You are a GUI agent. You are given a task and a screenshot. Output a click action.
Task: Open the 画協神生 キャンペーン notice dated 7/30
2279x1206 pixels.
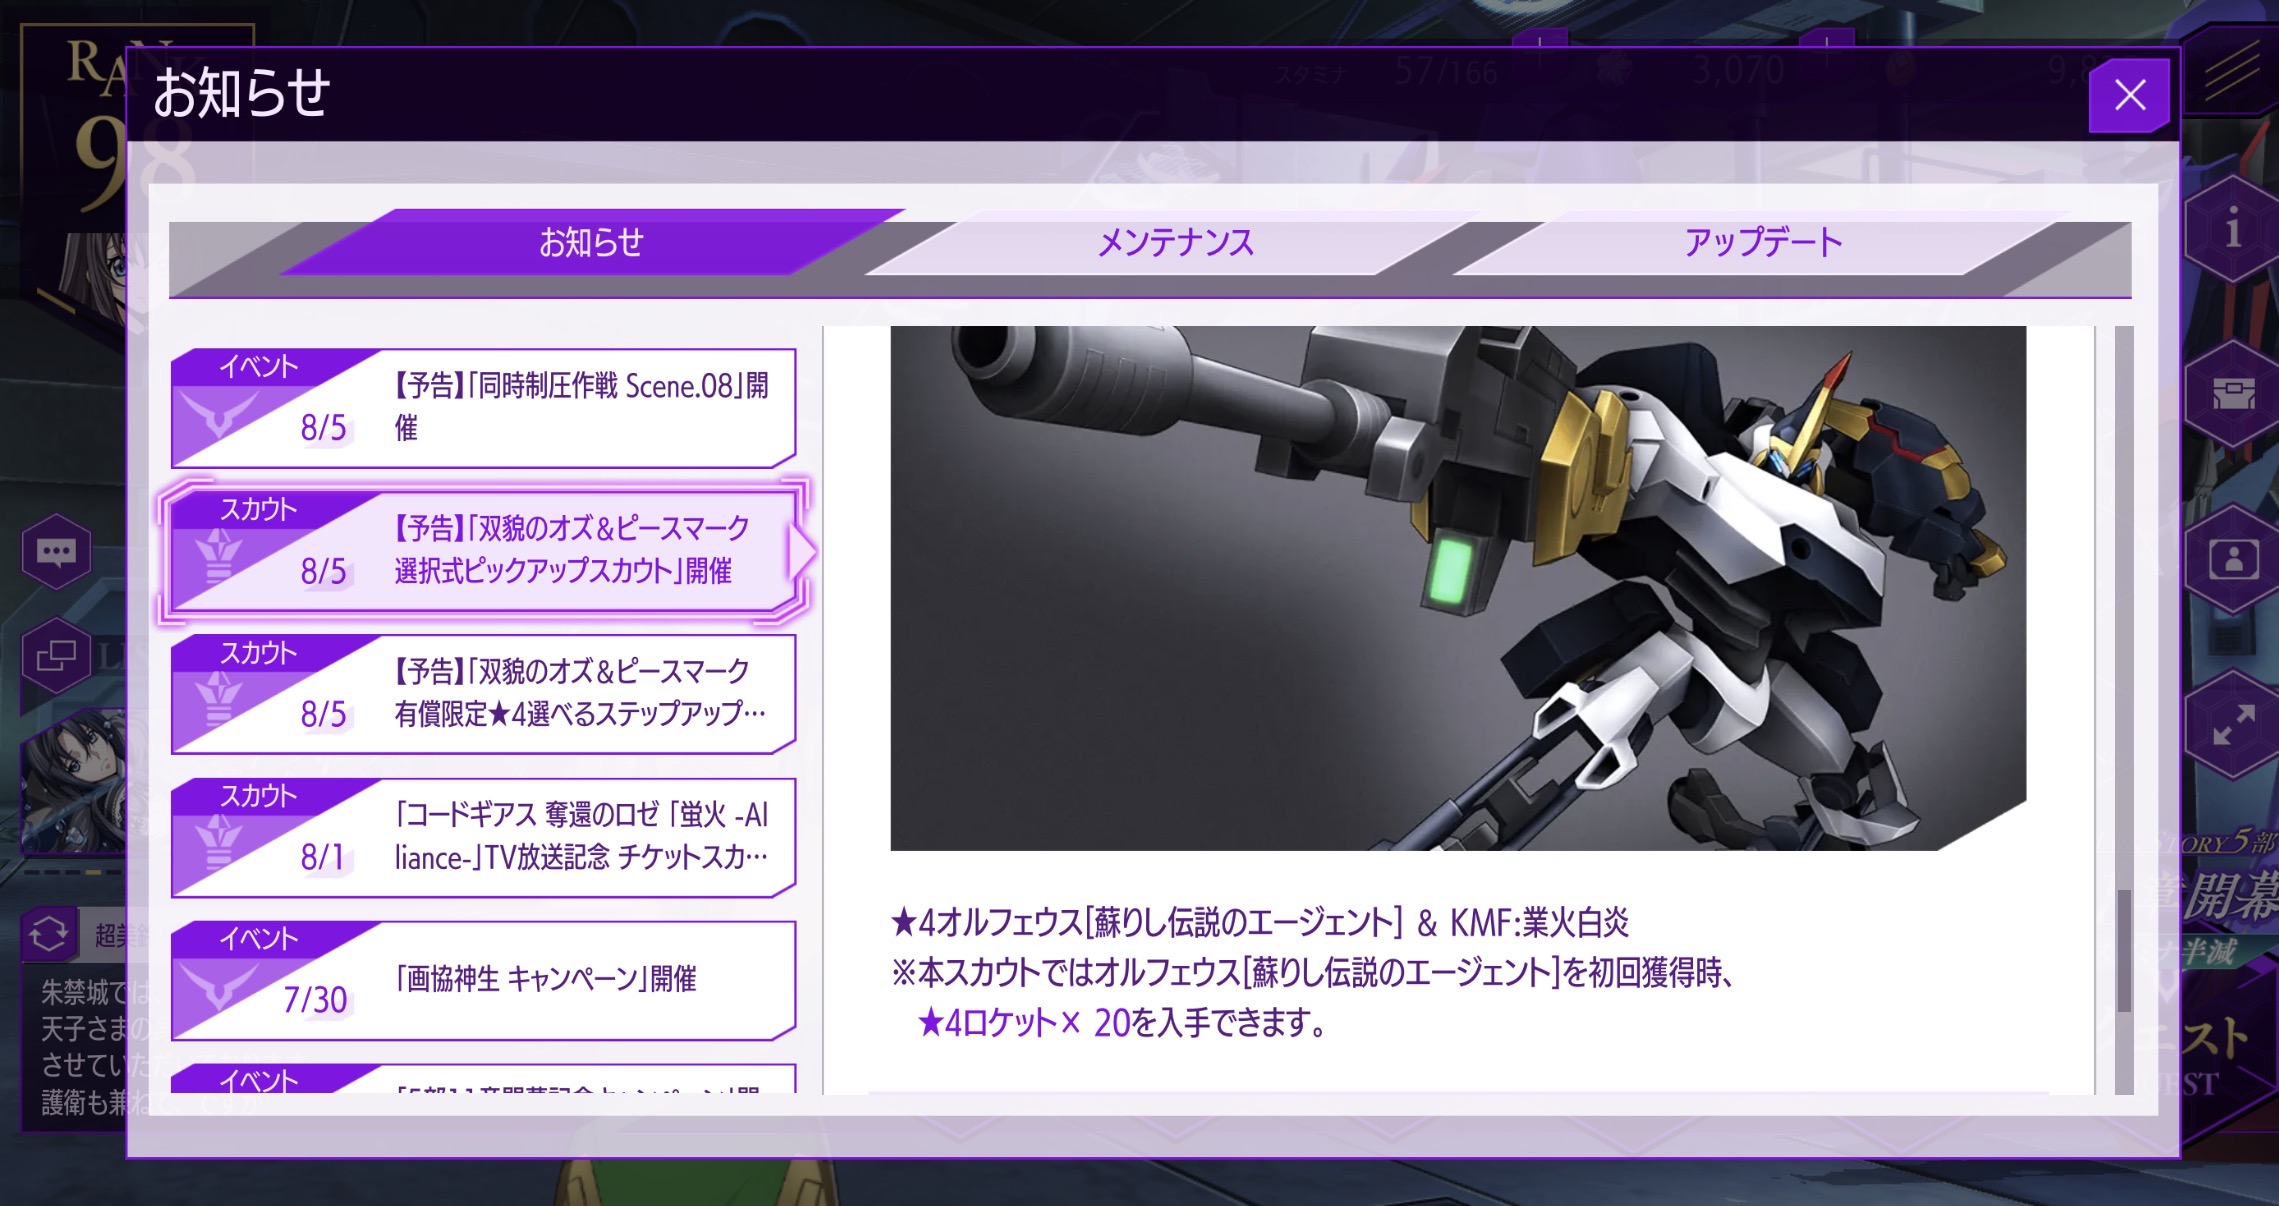[484, 979]
